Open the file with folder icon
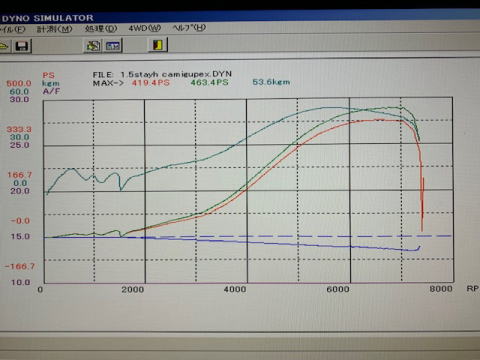 pyautogui.click(x=4, y=46)
